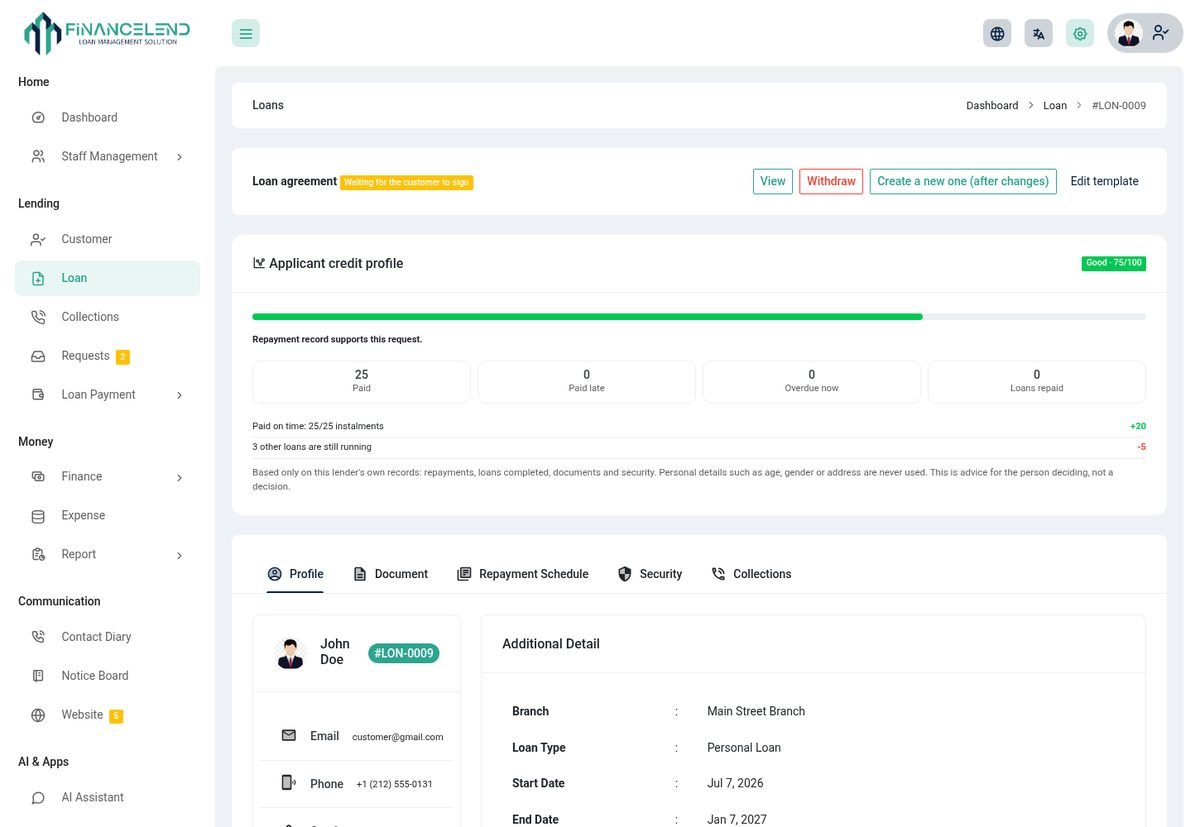The image size is (1200, 827).
Task: Click the Notice Board icon
Action: (38, 676)
